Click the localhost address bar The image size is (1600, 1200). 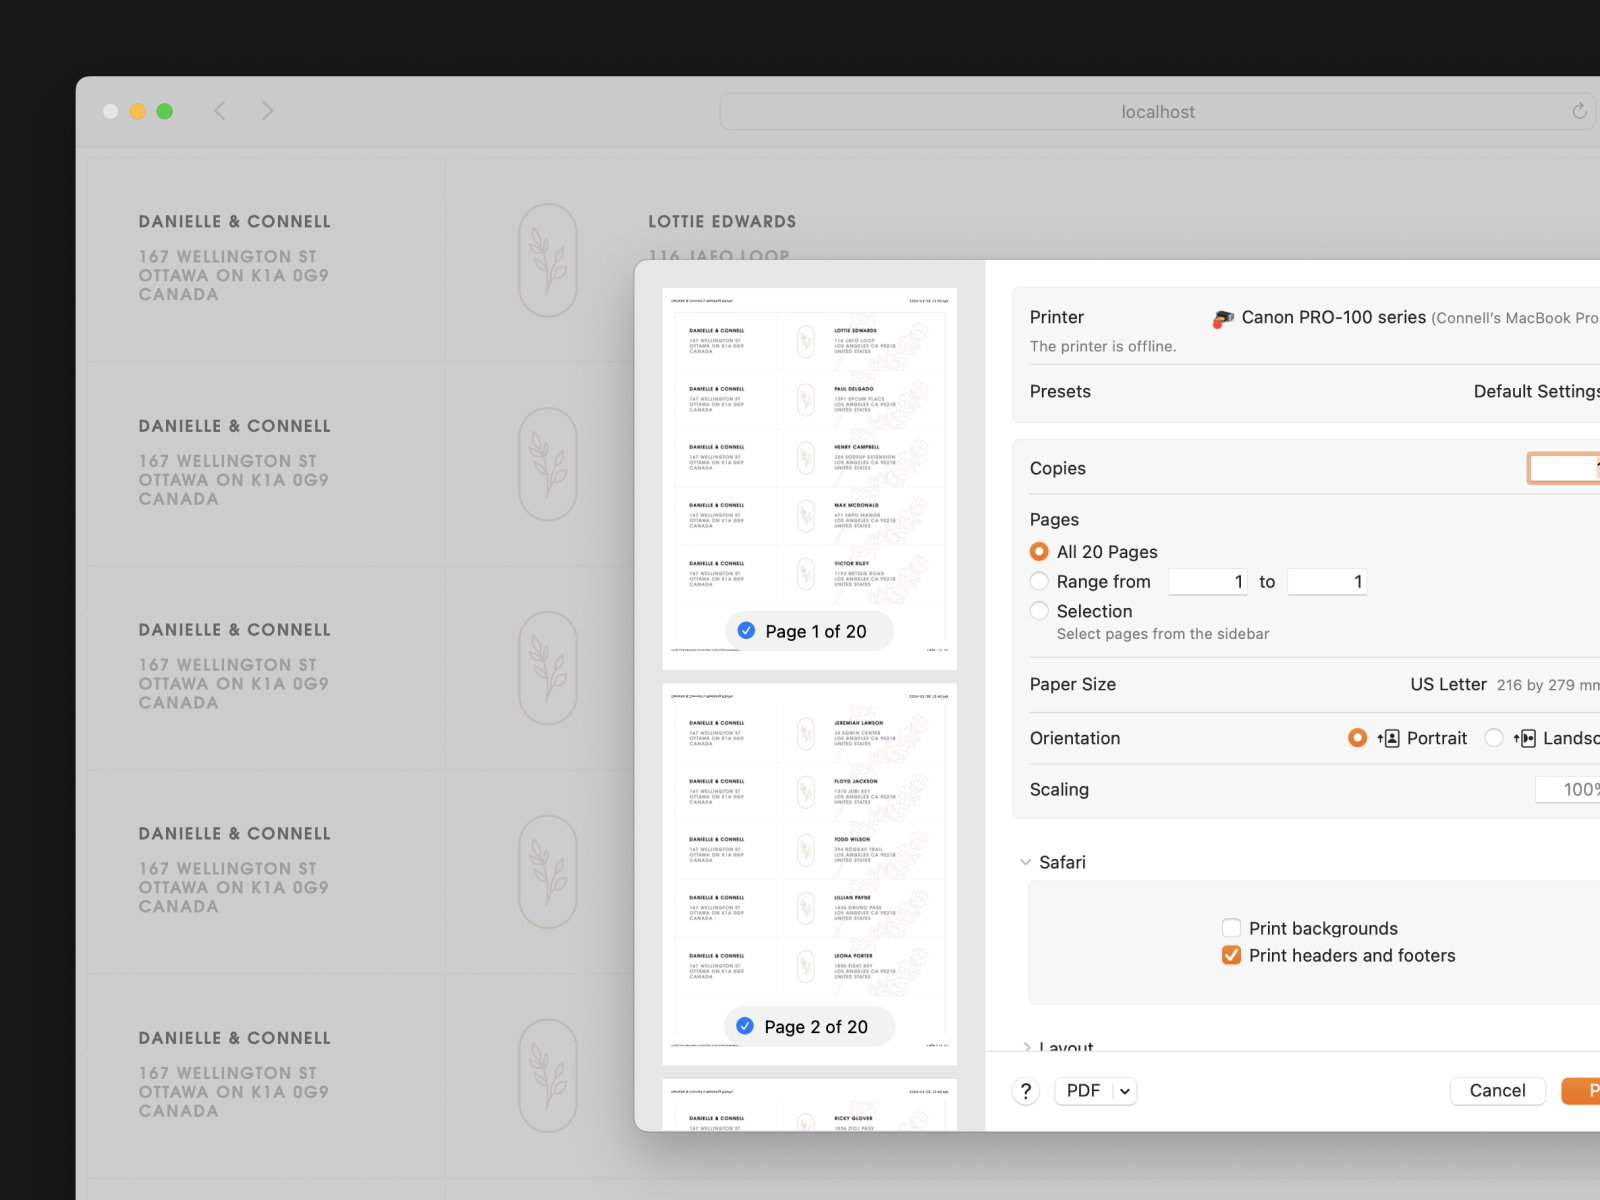coord(1157,112)
